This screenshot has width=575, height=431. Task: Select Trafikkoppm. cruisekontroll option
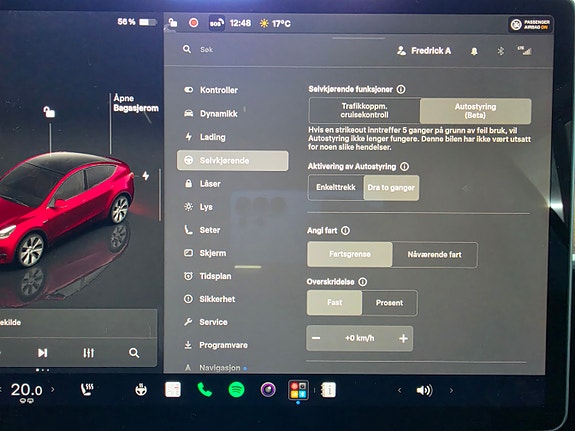[365, 110]
